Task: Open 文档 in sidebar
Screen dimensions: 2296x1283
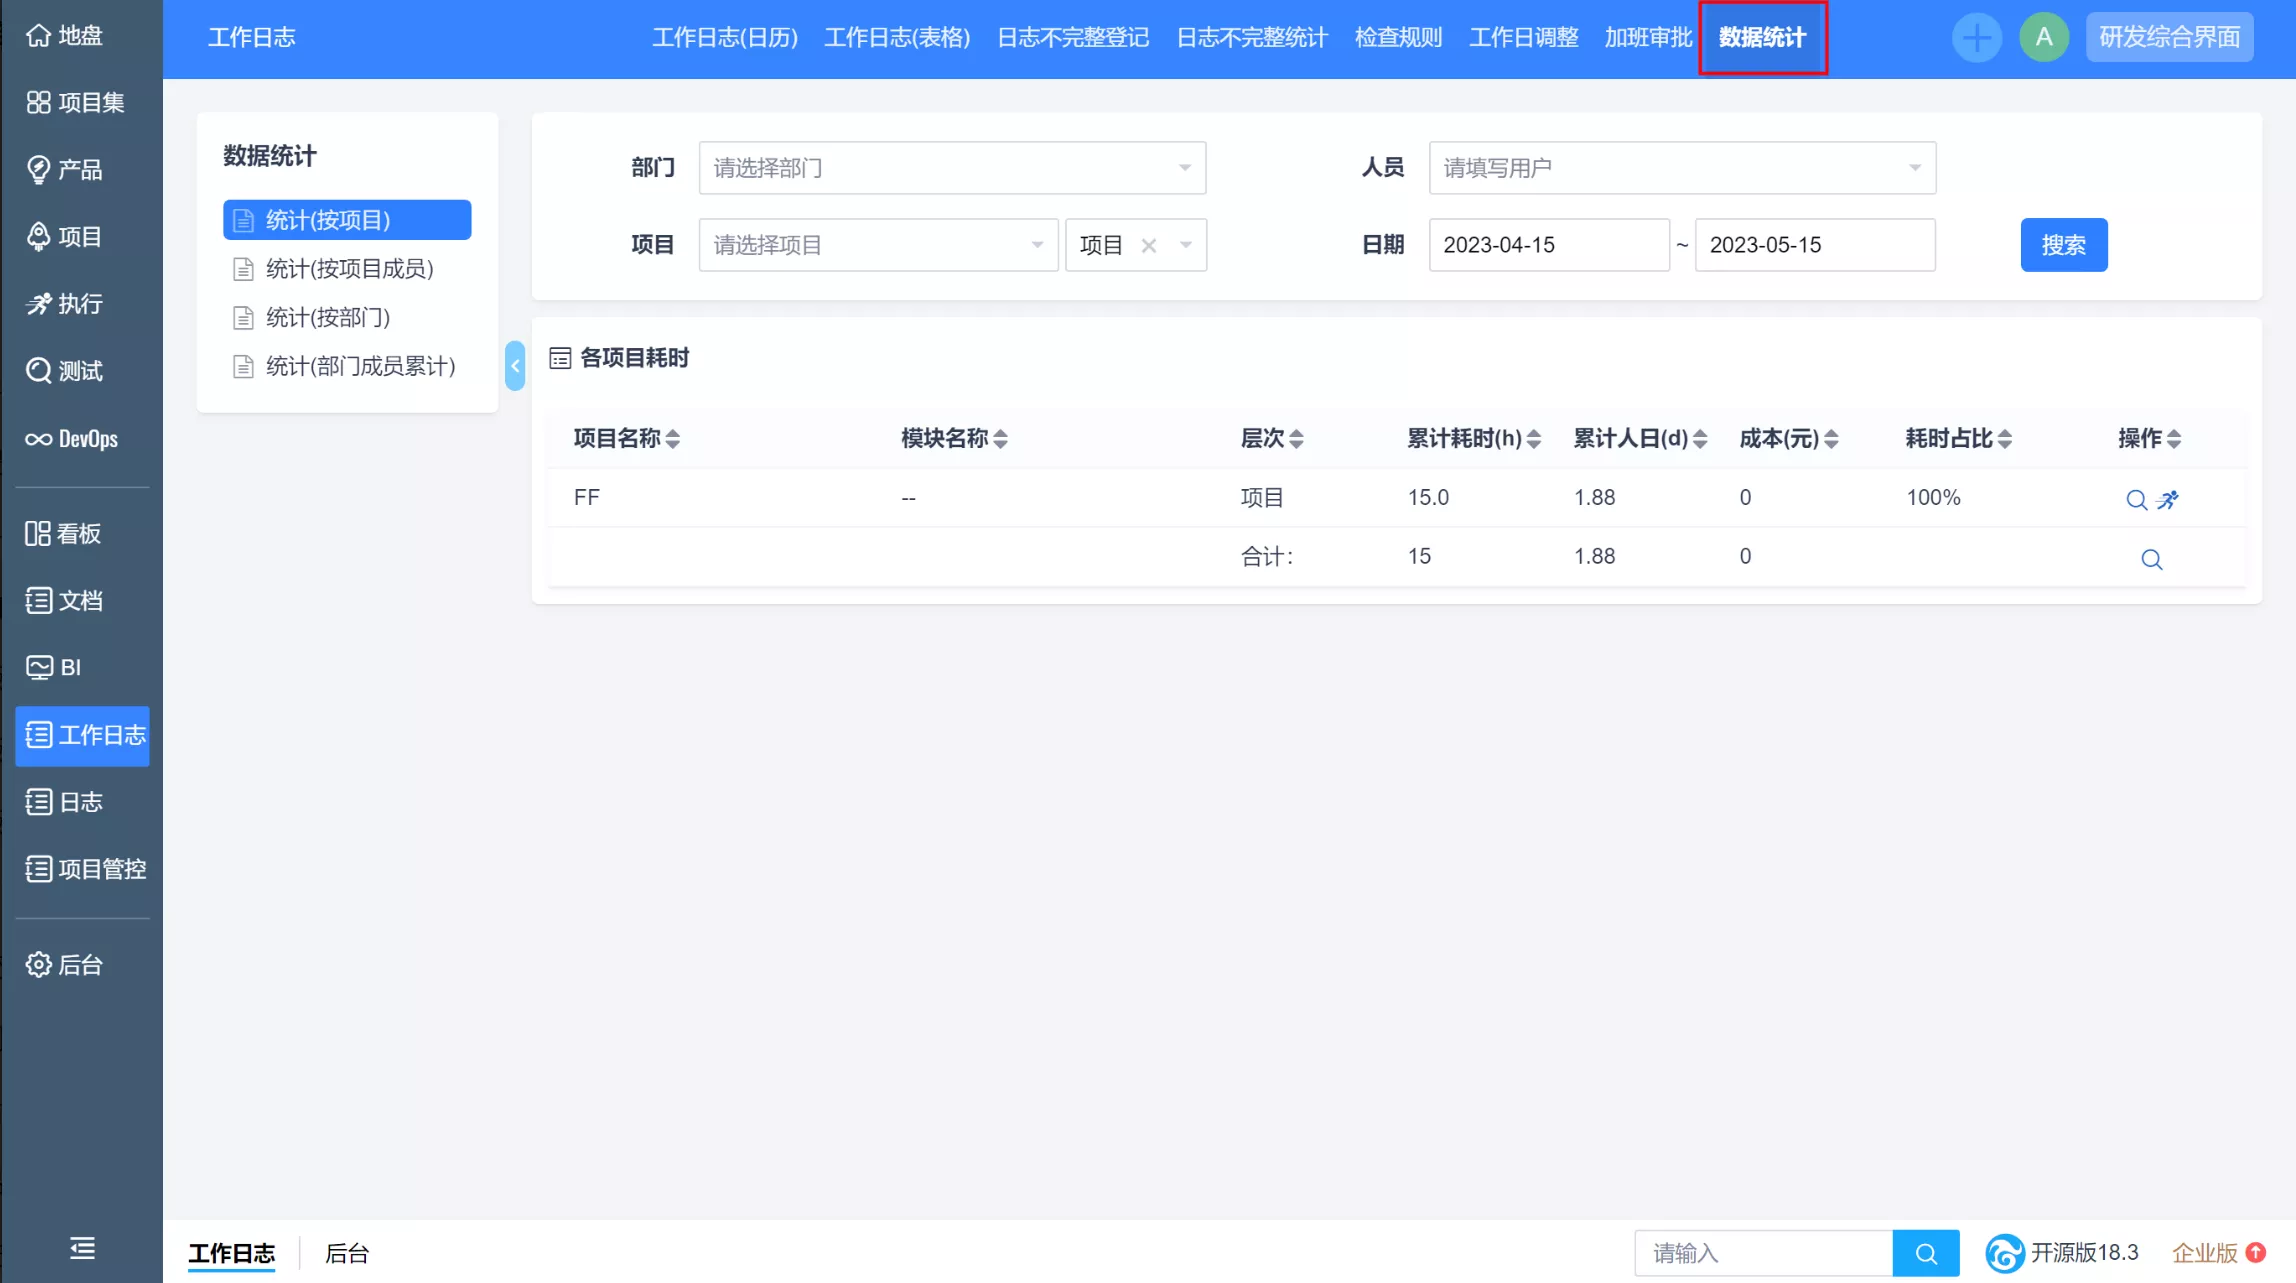Action: point(66,600)
